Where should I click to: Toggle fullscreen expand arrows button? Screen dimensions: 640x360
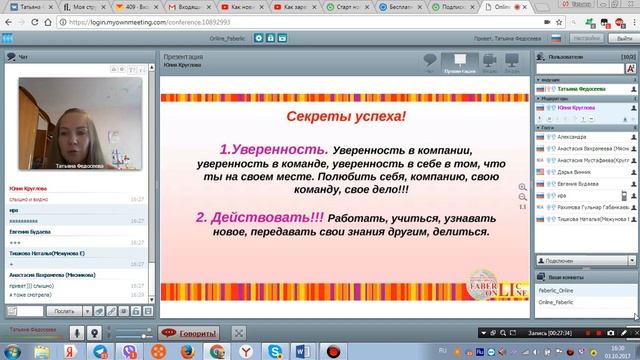[x=239, y=333]
